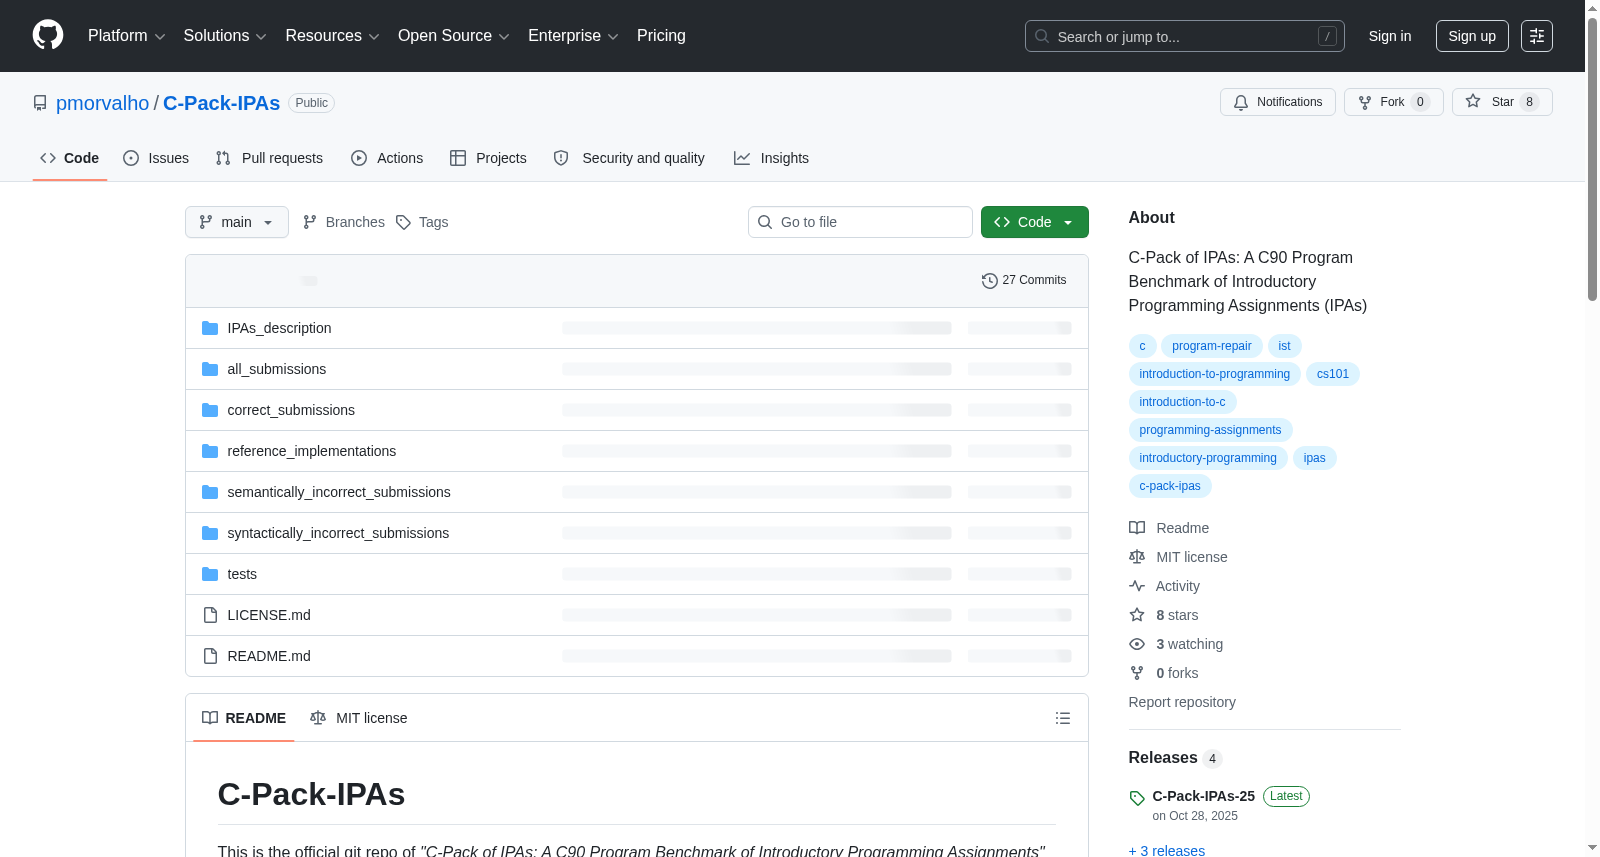Click the pulse icon beside Activity

click(1137, 586)
